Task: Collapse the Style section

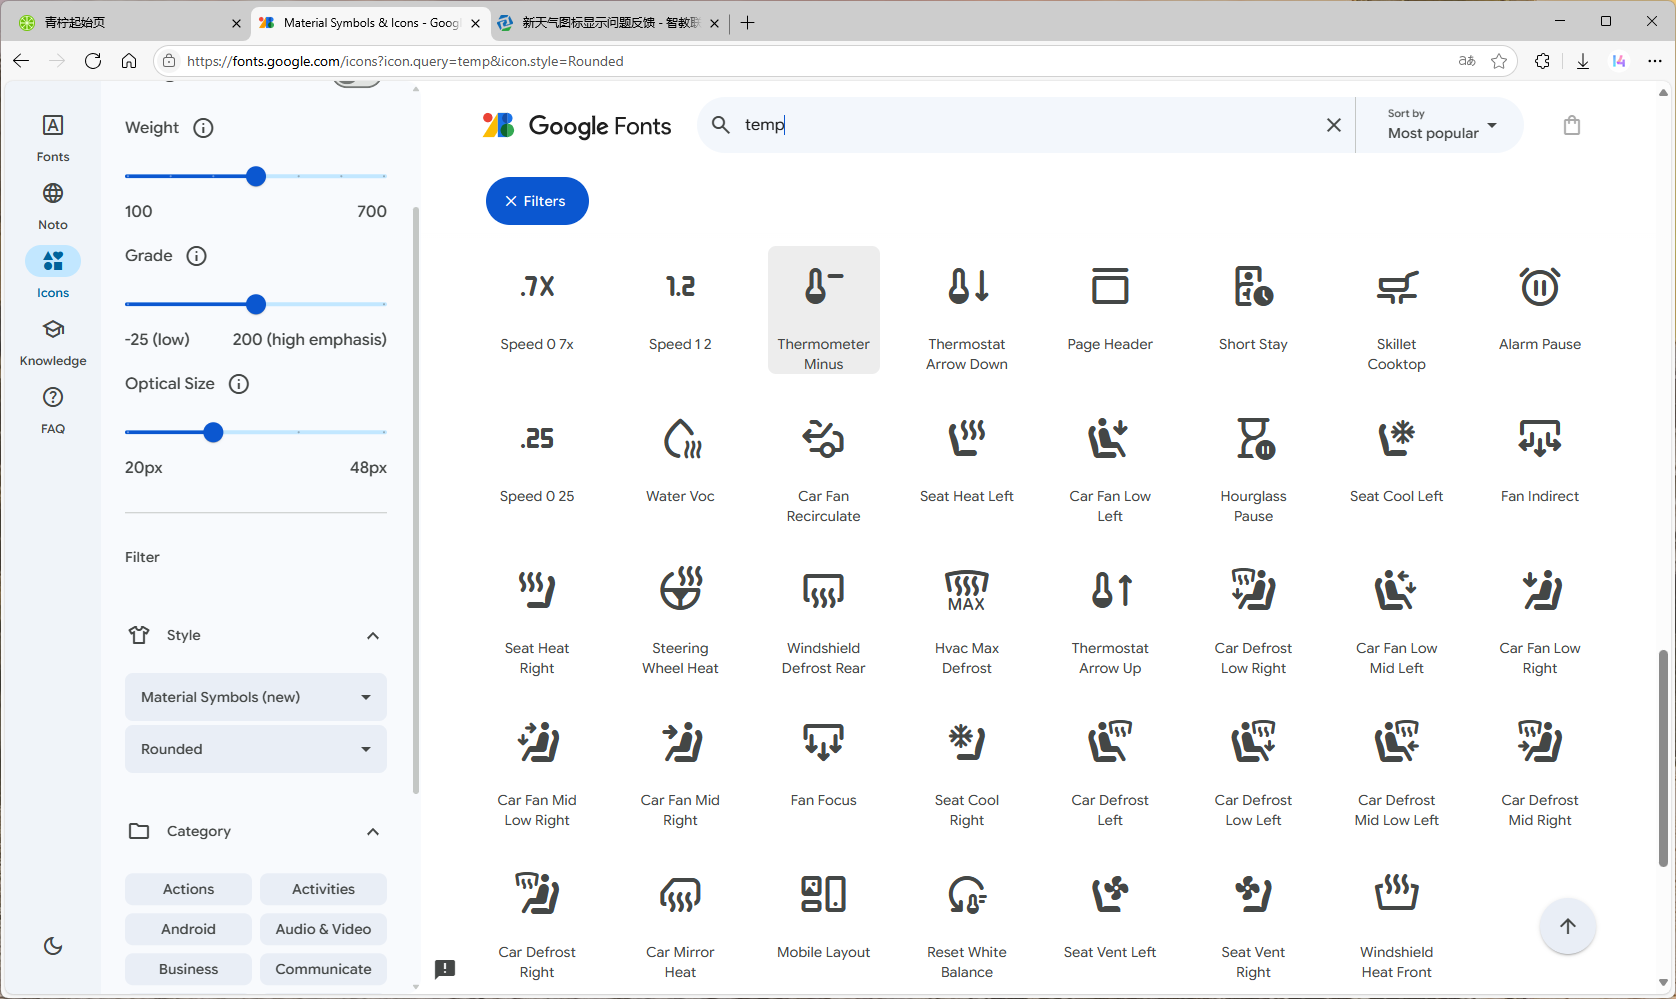Action: (x=373, y=635)
